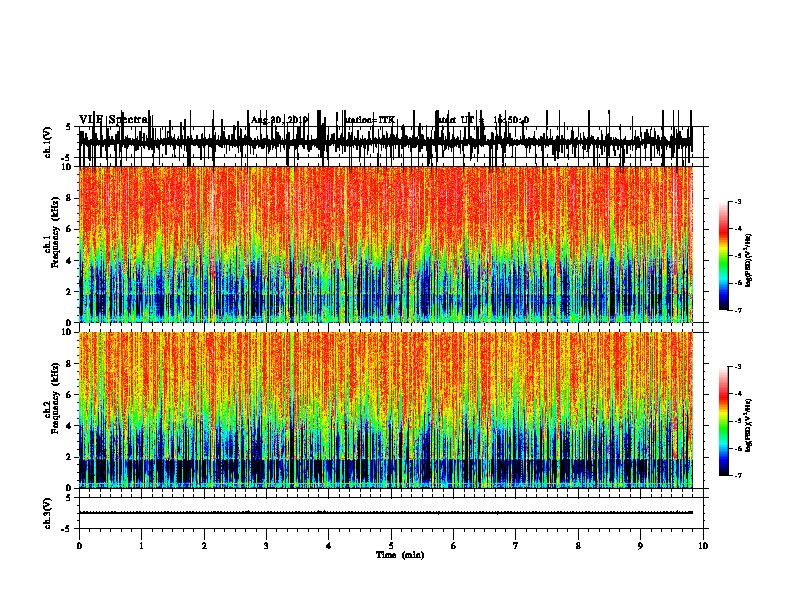Click the "-3" label on ch.1 color bar

[737, 201]
